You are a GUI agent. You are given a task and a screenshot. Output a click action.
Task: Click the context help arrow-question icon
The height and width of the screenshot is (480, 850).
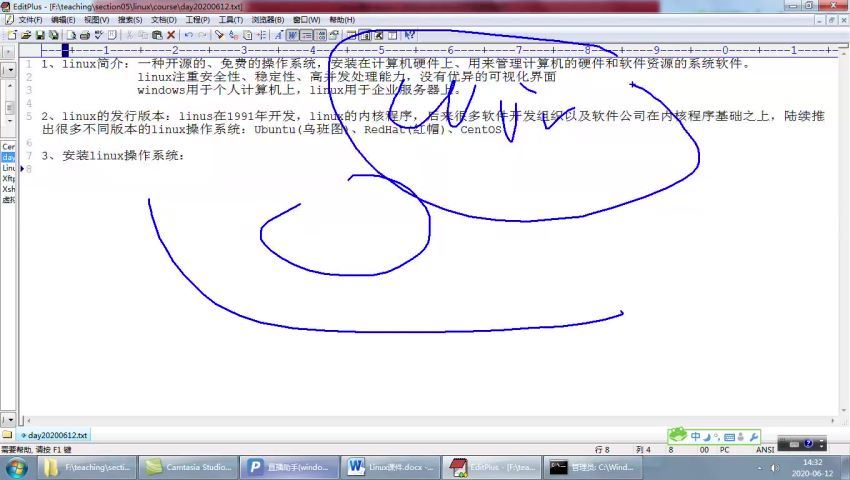(x=410, y=35)
